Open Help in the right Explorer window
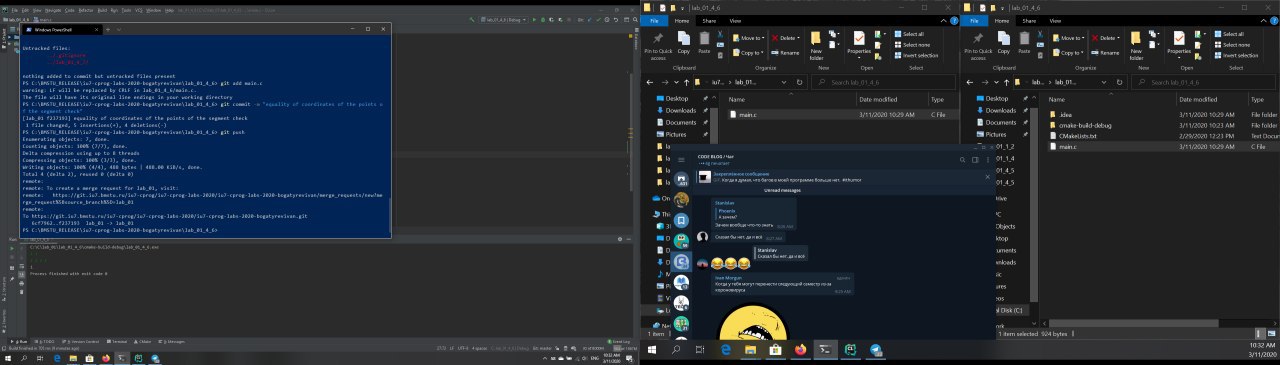This screenshot has height=365, width=1280. click(x=1273, y=20)
